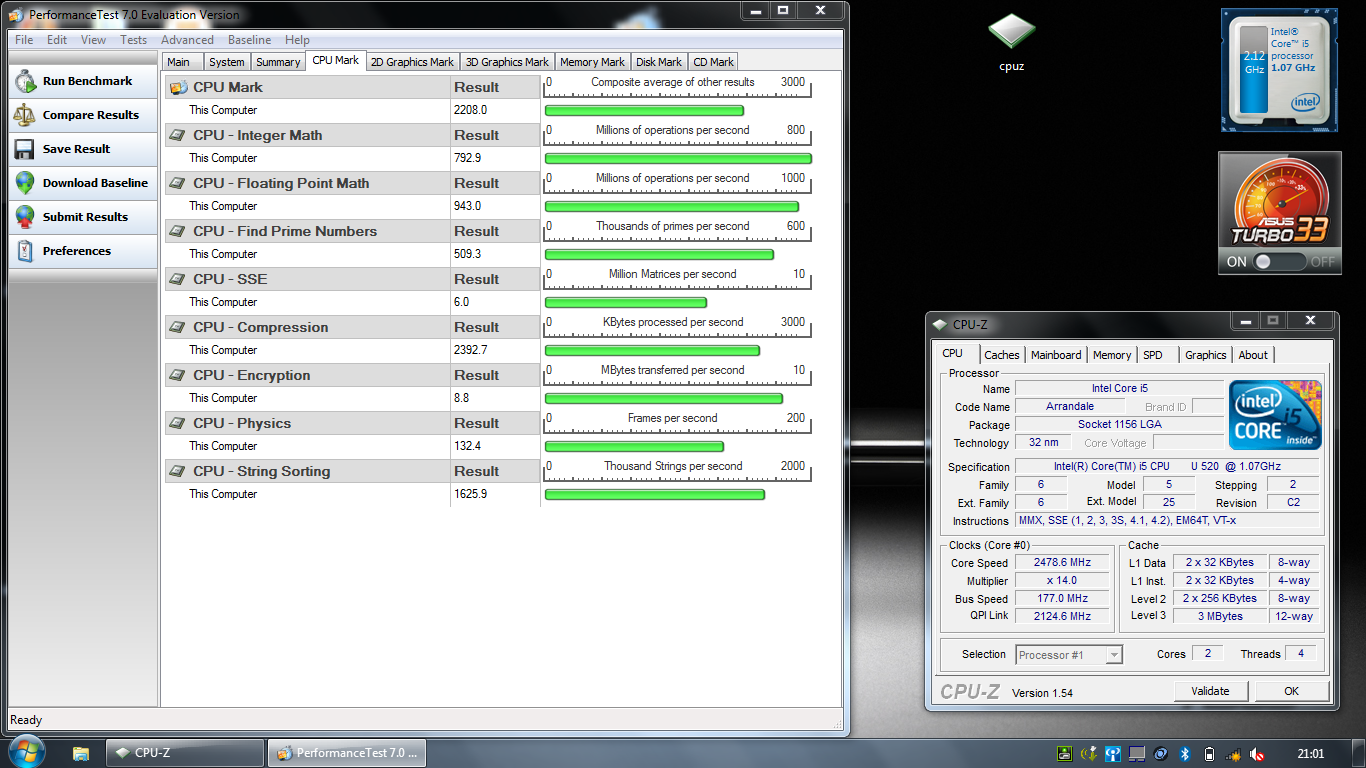Click the Submit Results globe icon

tap(25, 218)
